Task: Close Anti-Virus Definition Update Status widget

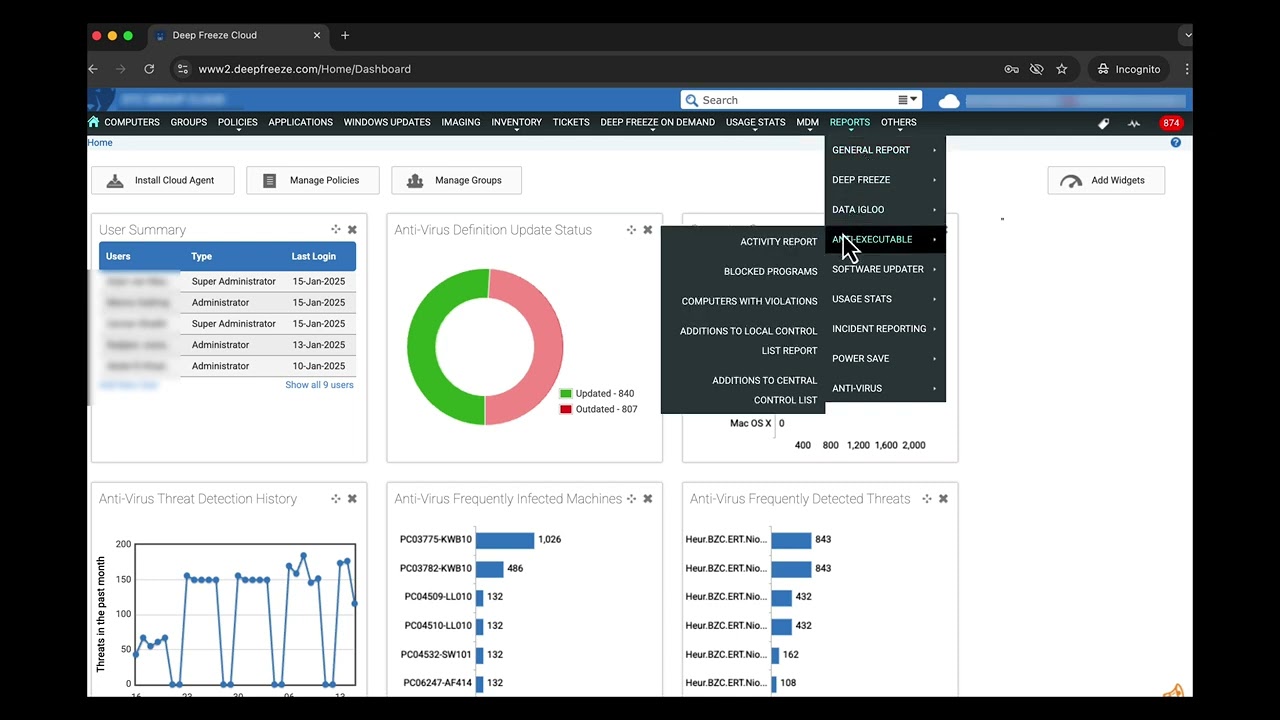Action: pos(648,230)
